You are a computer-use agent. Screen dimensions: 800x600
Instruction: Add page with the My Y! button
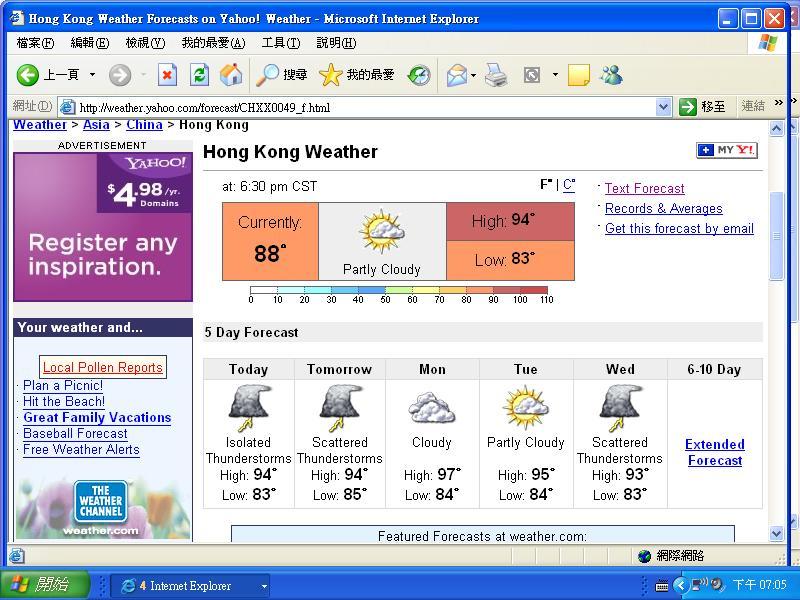[x=727, y=150]
